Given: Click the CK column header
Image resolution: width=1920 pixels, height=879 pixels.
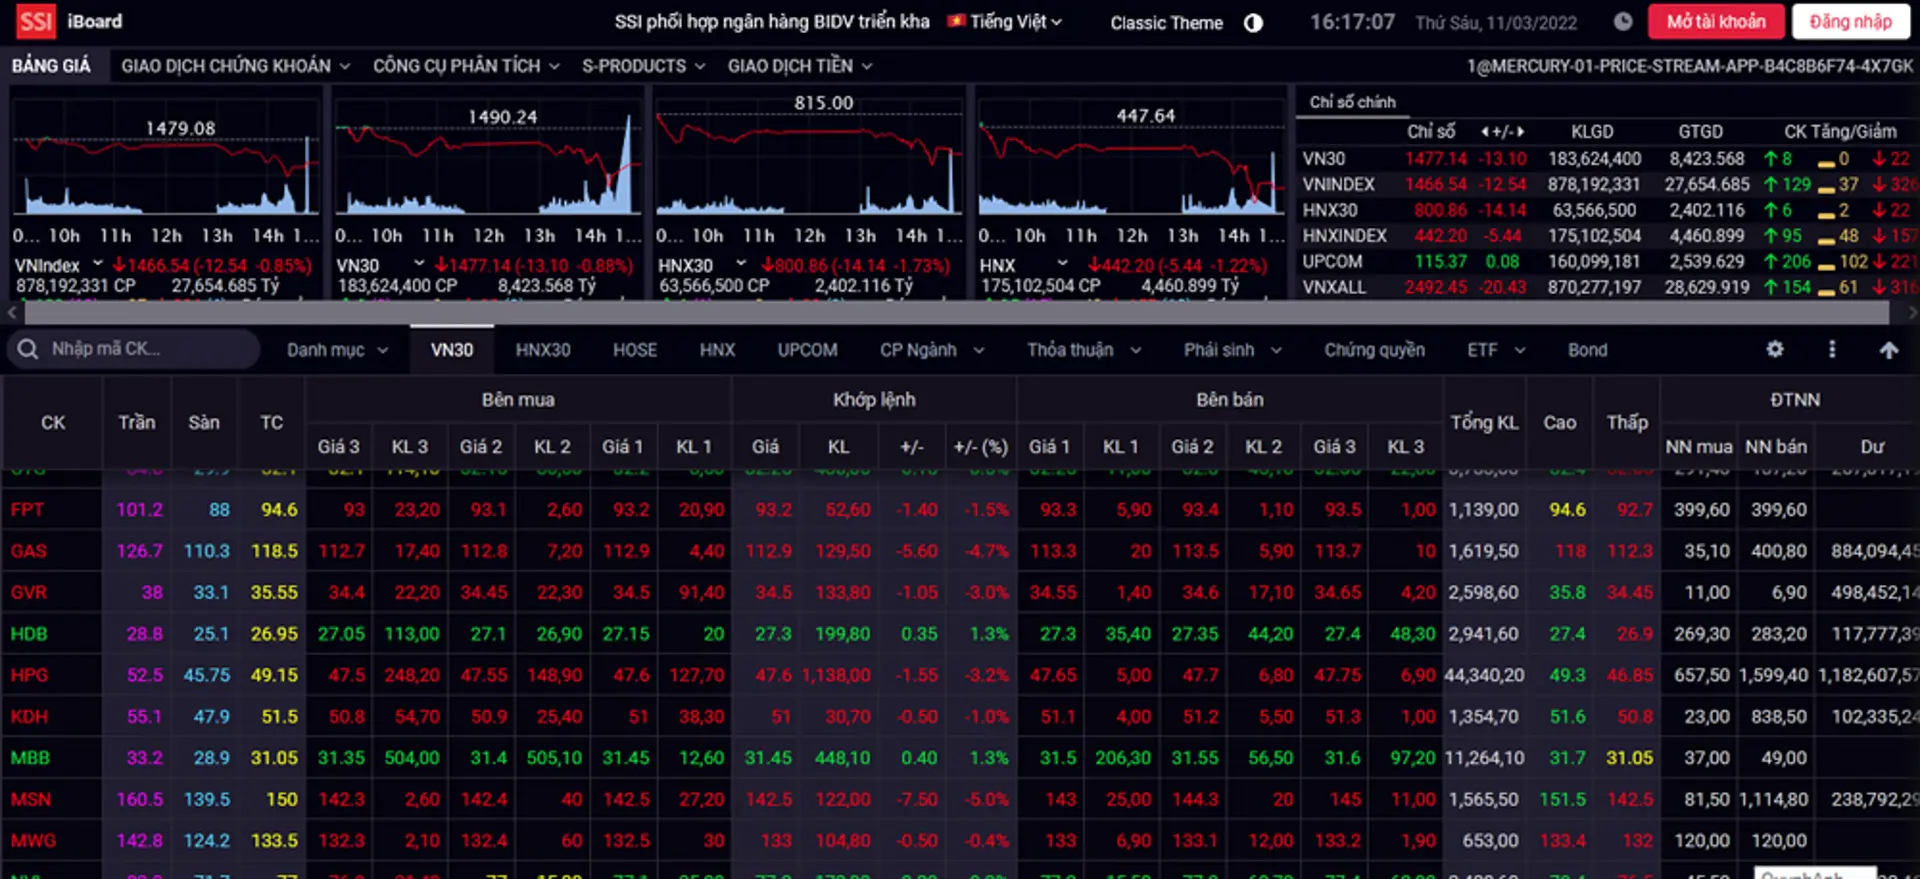Looking at the screenshot, I should click(x=53, y=422).
